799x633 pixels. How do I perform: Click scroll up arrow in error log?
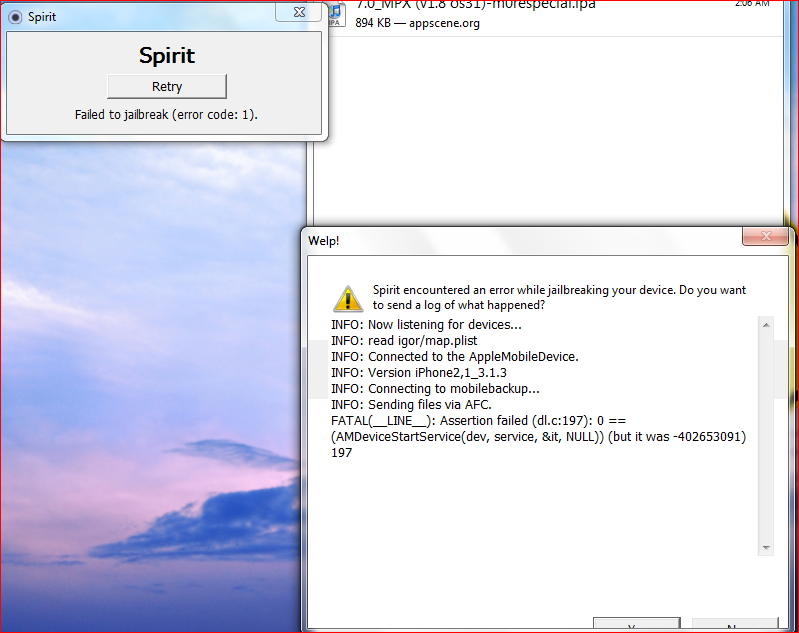(766, 325)
